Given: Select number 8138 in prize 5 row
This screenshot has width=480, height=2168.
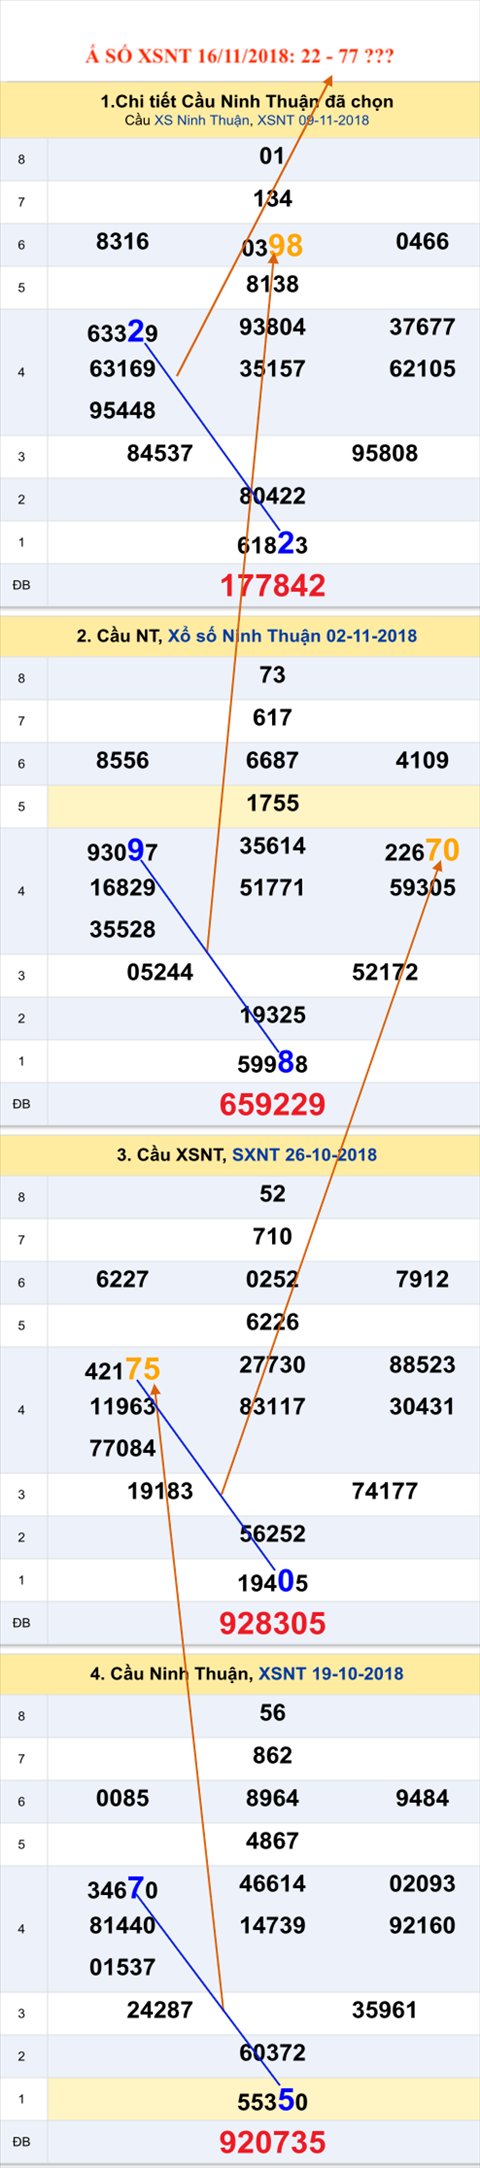Looking at the screenshot, I should click(x=272, y=284).
